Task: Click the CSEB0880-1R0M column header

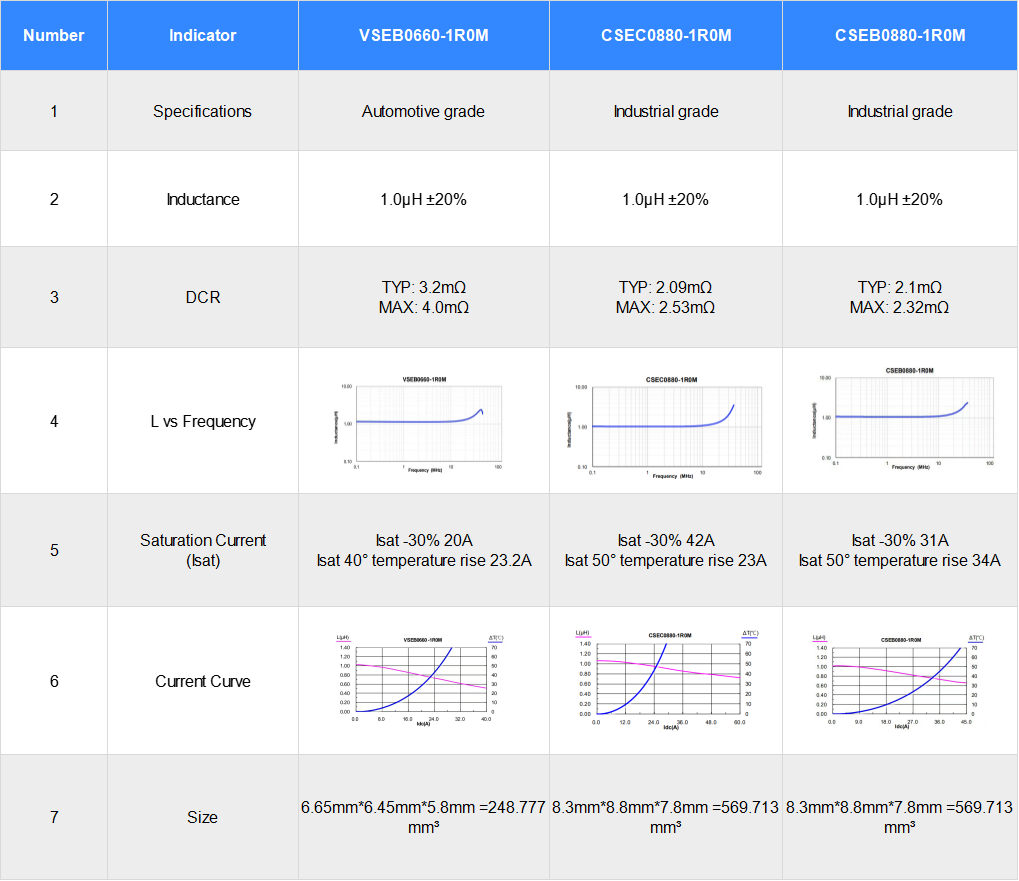Action: coord(899,35)
